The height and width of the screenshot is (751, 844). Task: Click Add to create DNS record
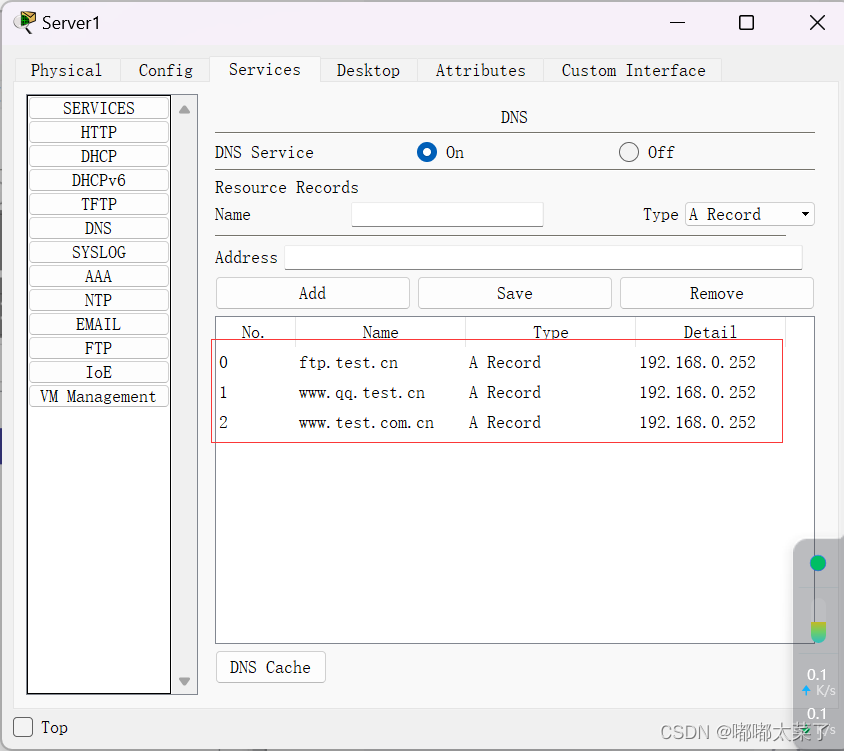(313, 293)
